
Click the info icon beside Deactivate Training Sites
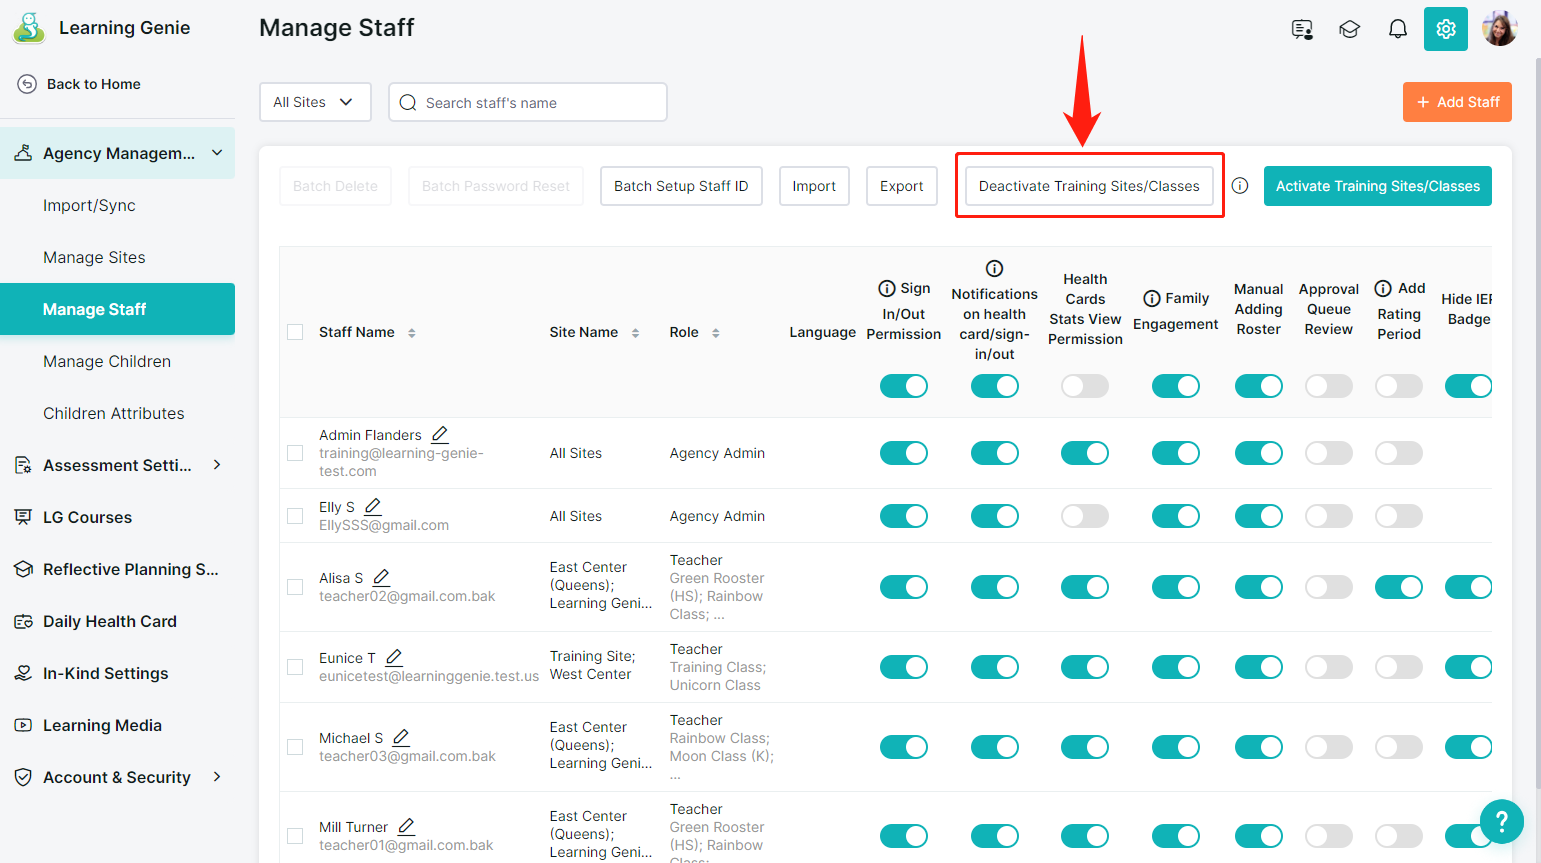tap(1240, 186)
